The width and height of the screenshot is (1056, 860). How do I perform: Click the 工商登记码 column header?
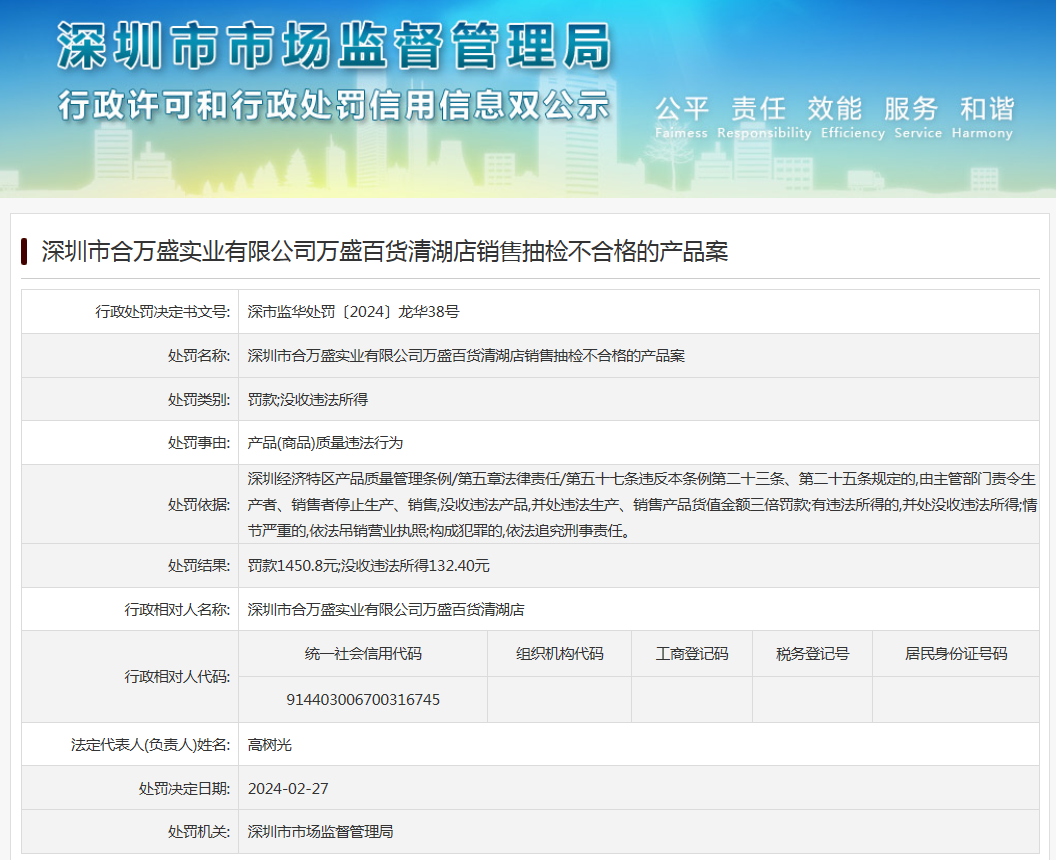692,653
